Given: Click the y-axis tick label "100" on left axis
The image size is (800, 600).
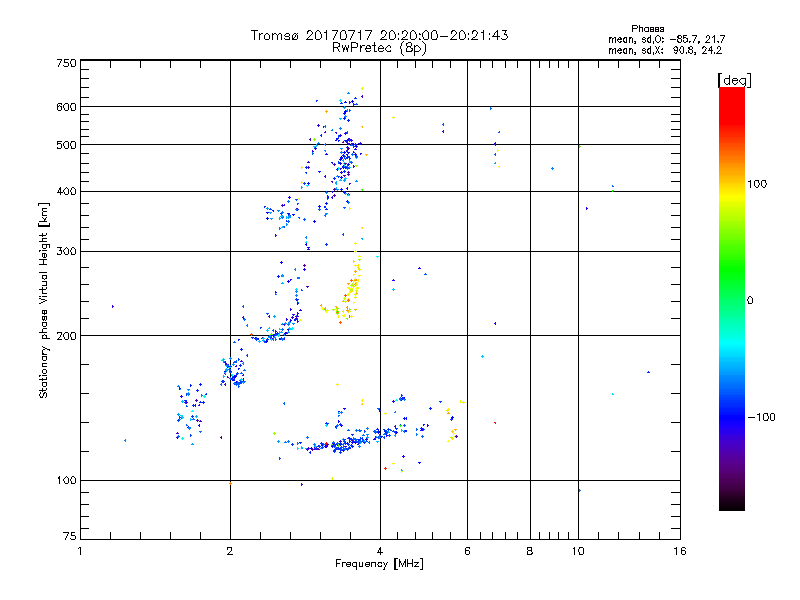Looking at the screenshot, I should (66, 480).
